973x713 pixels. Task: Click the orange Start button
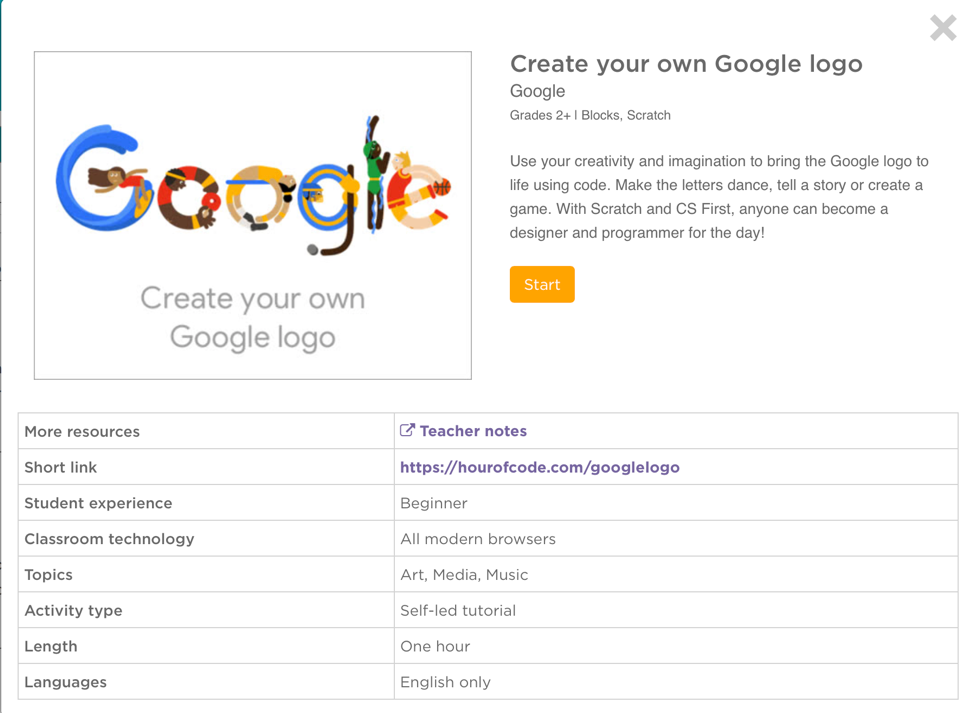542,284
